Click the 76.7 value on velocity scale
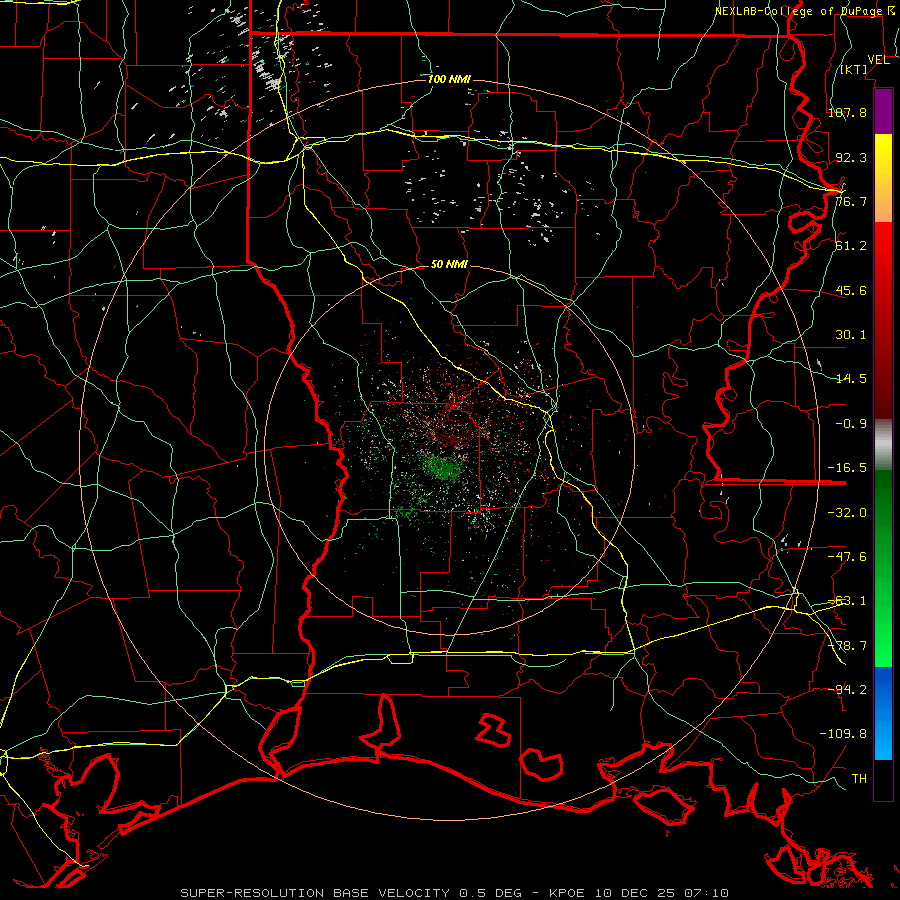900x900 pixels. (851, 201)
